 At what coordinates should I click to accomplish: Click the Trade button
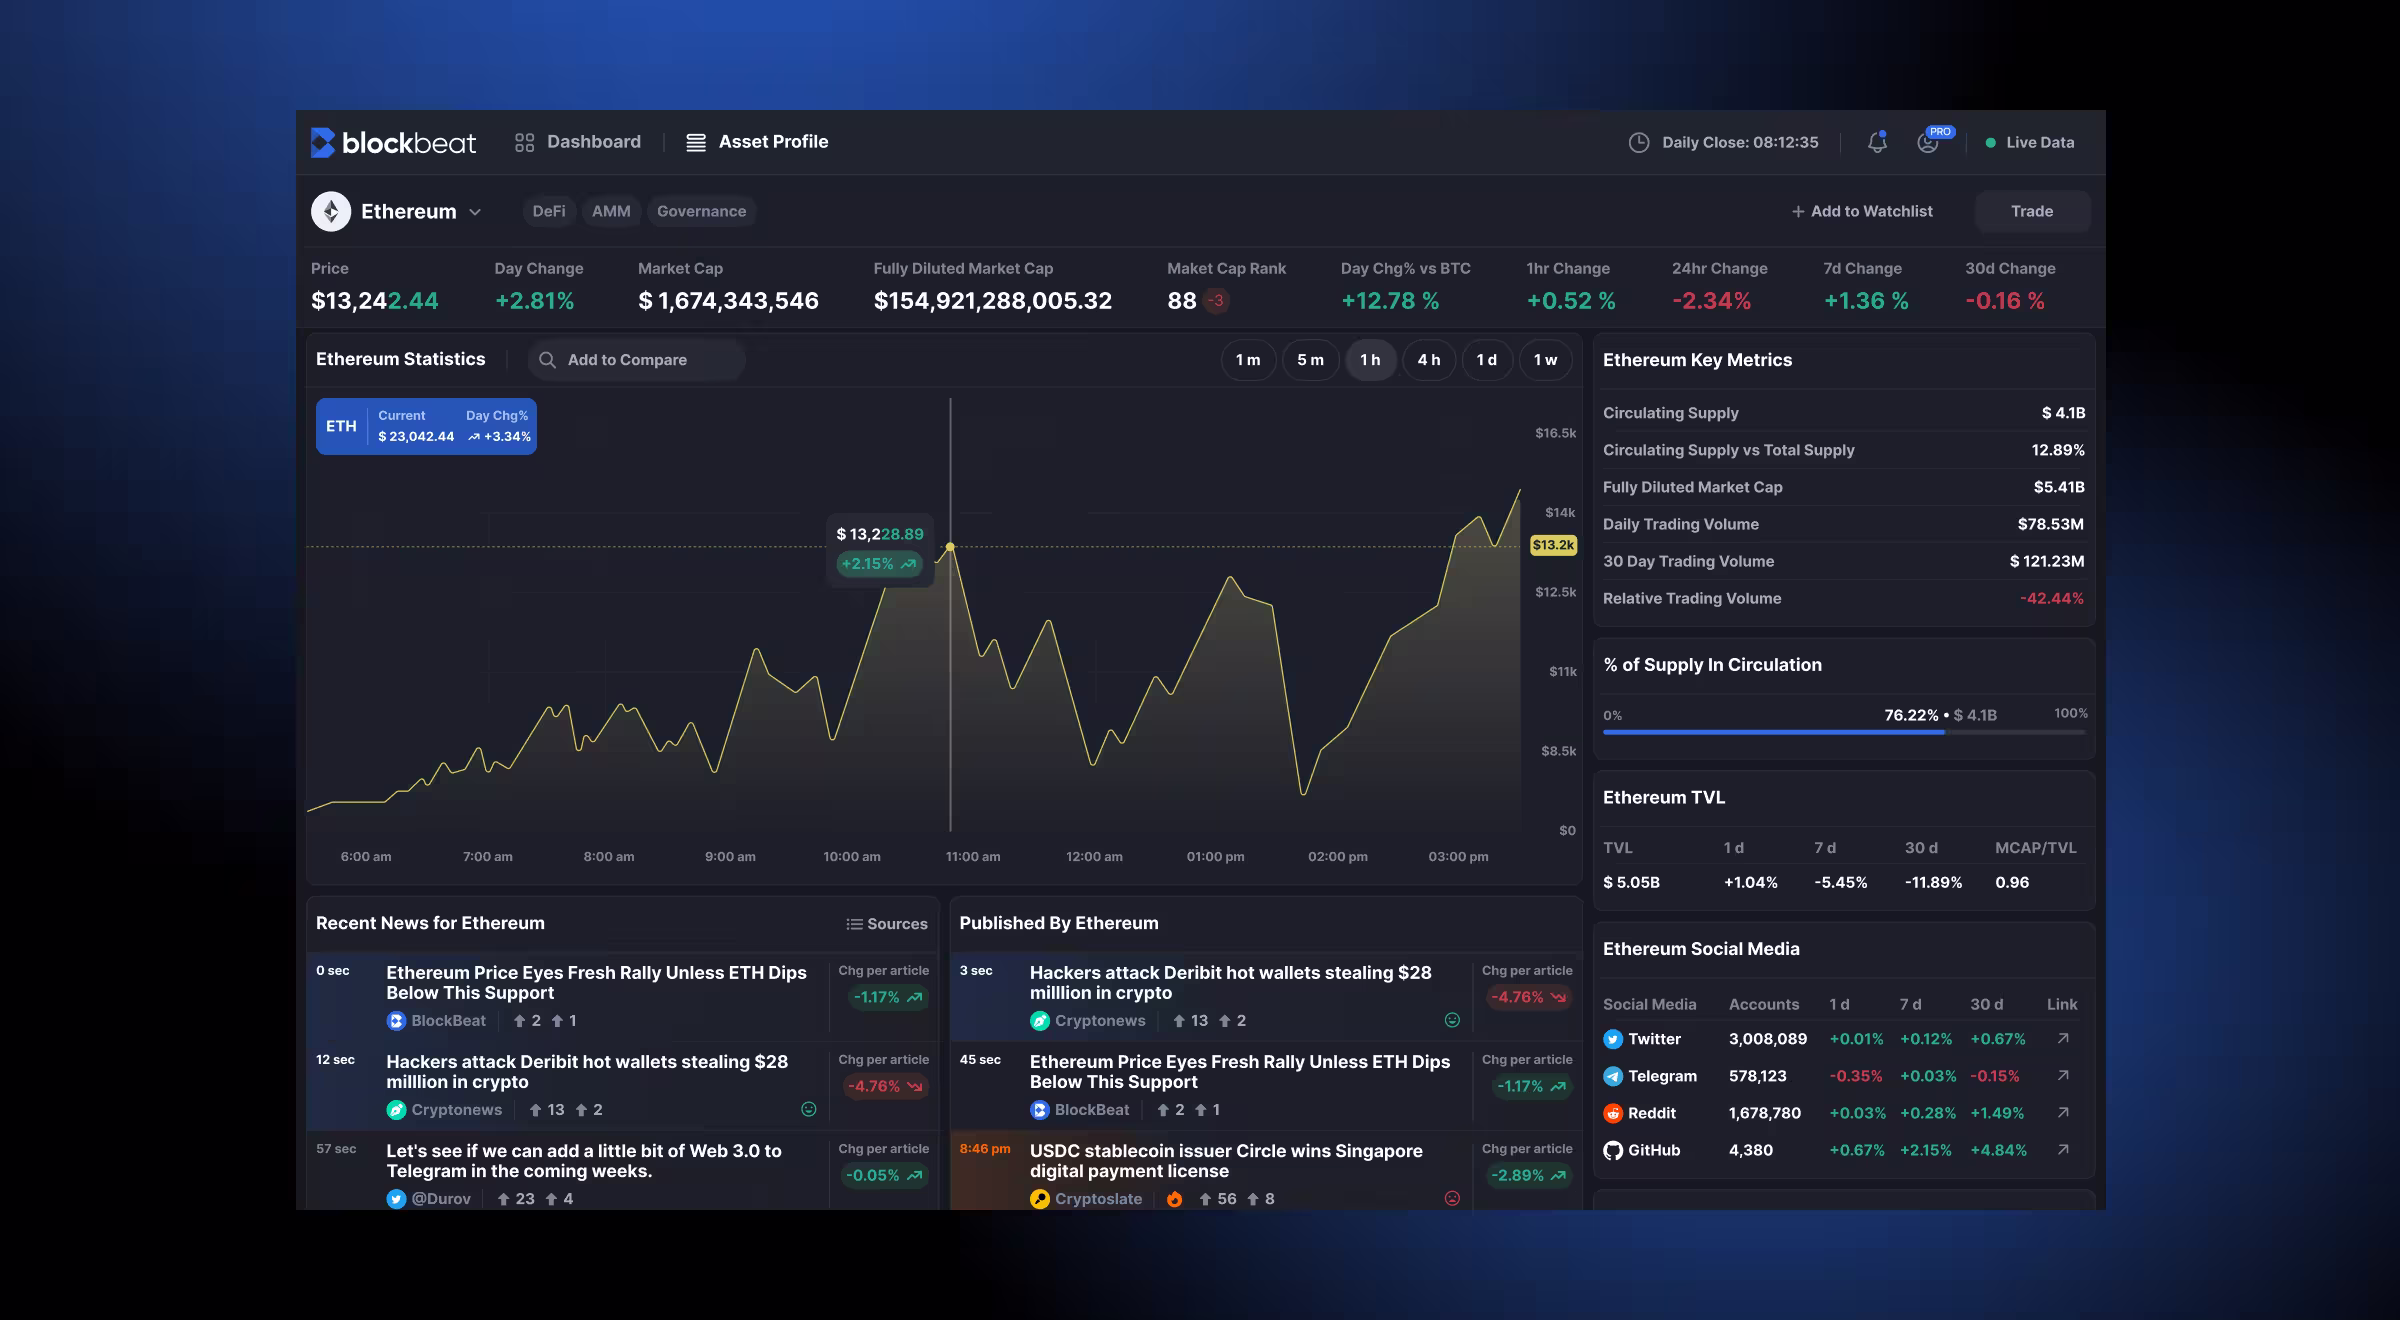[2031, 211]
